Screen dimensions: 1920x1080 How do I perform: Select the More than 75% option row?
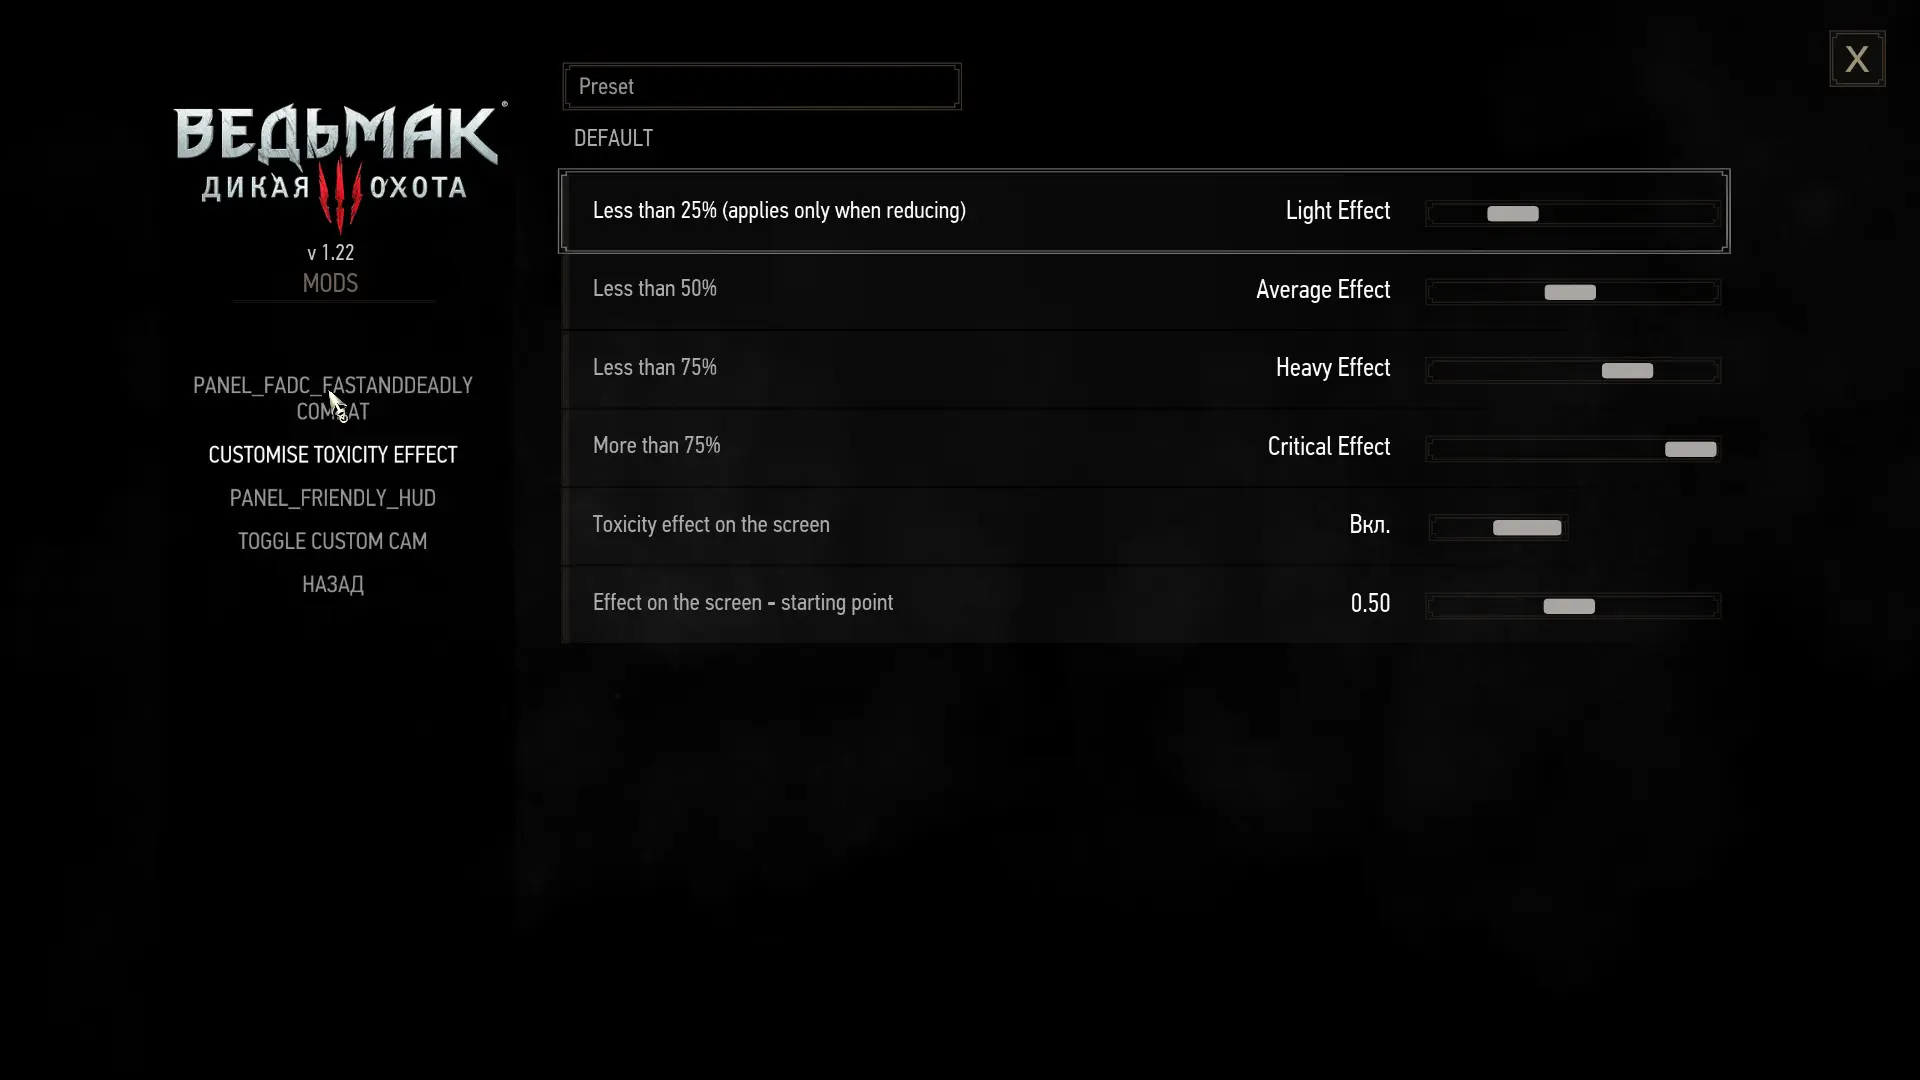[1144, 447]
